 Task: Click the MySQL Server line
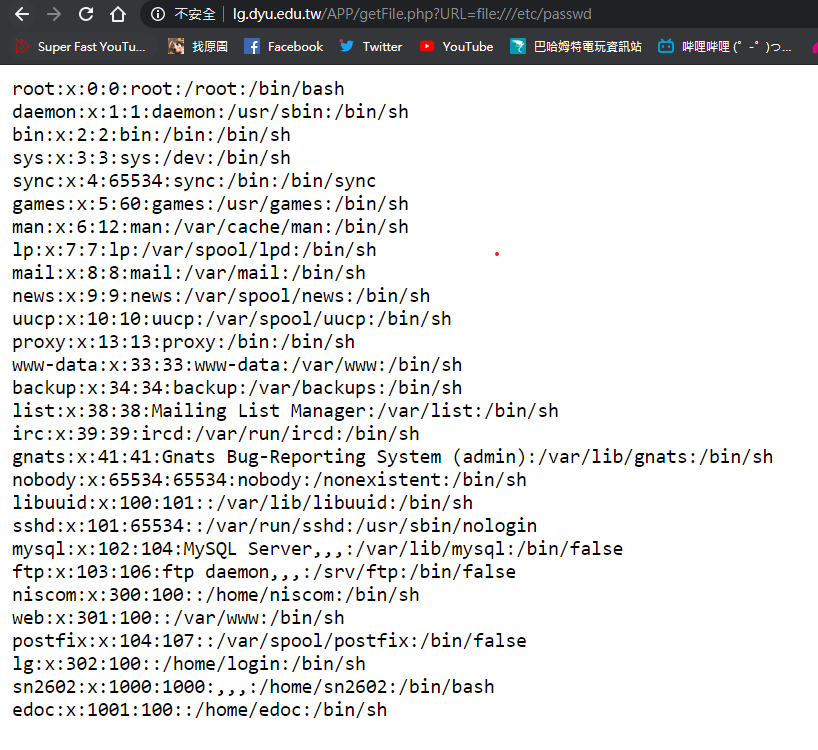(318, 549)
